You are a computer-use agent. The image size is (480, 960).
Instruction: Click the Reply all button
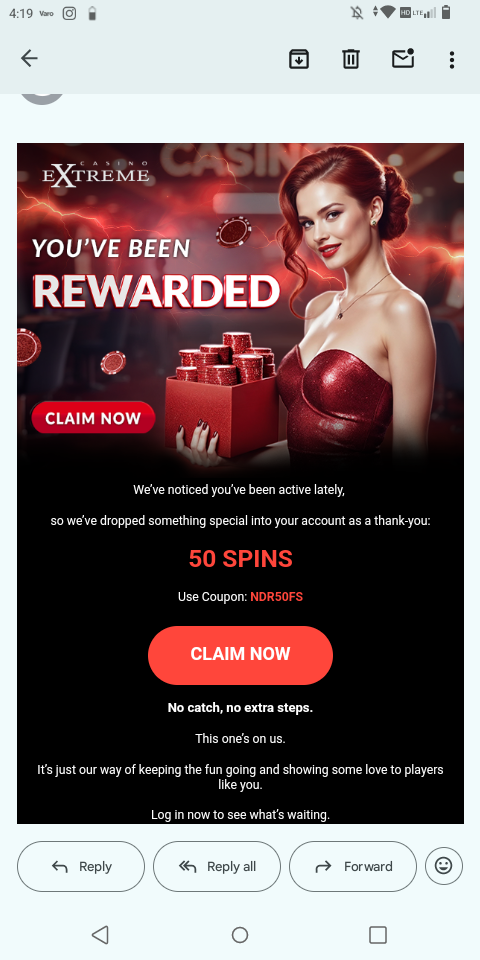coord(217,866)
